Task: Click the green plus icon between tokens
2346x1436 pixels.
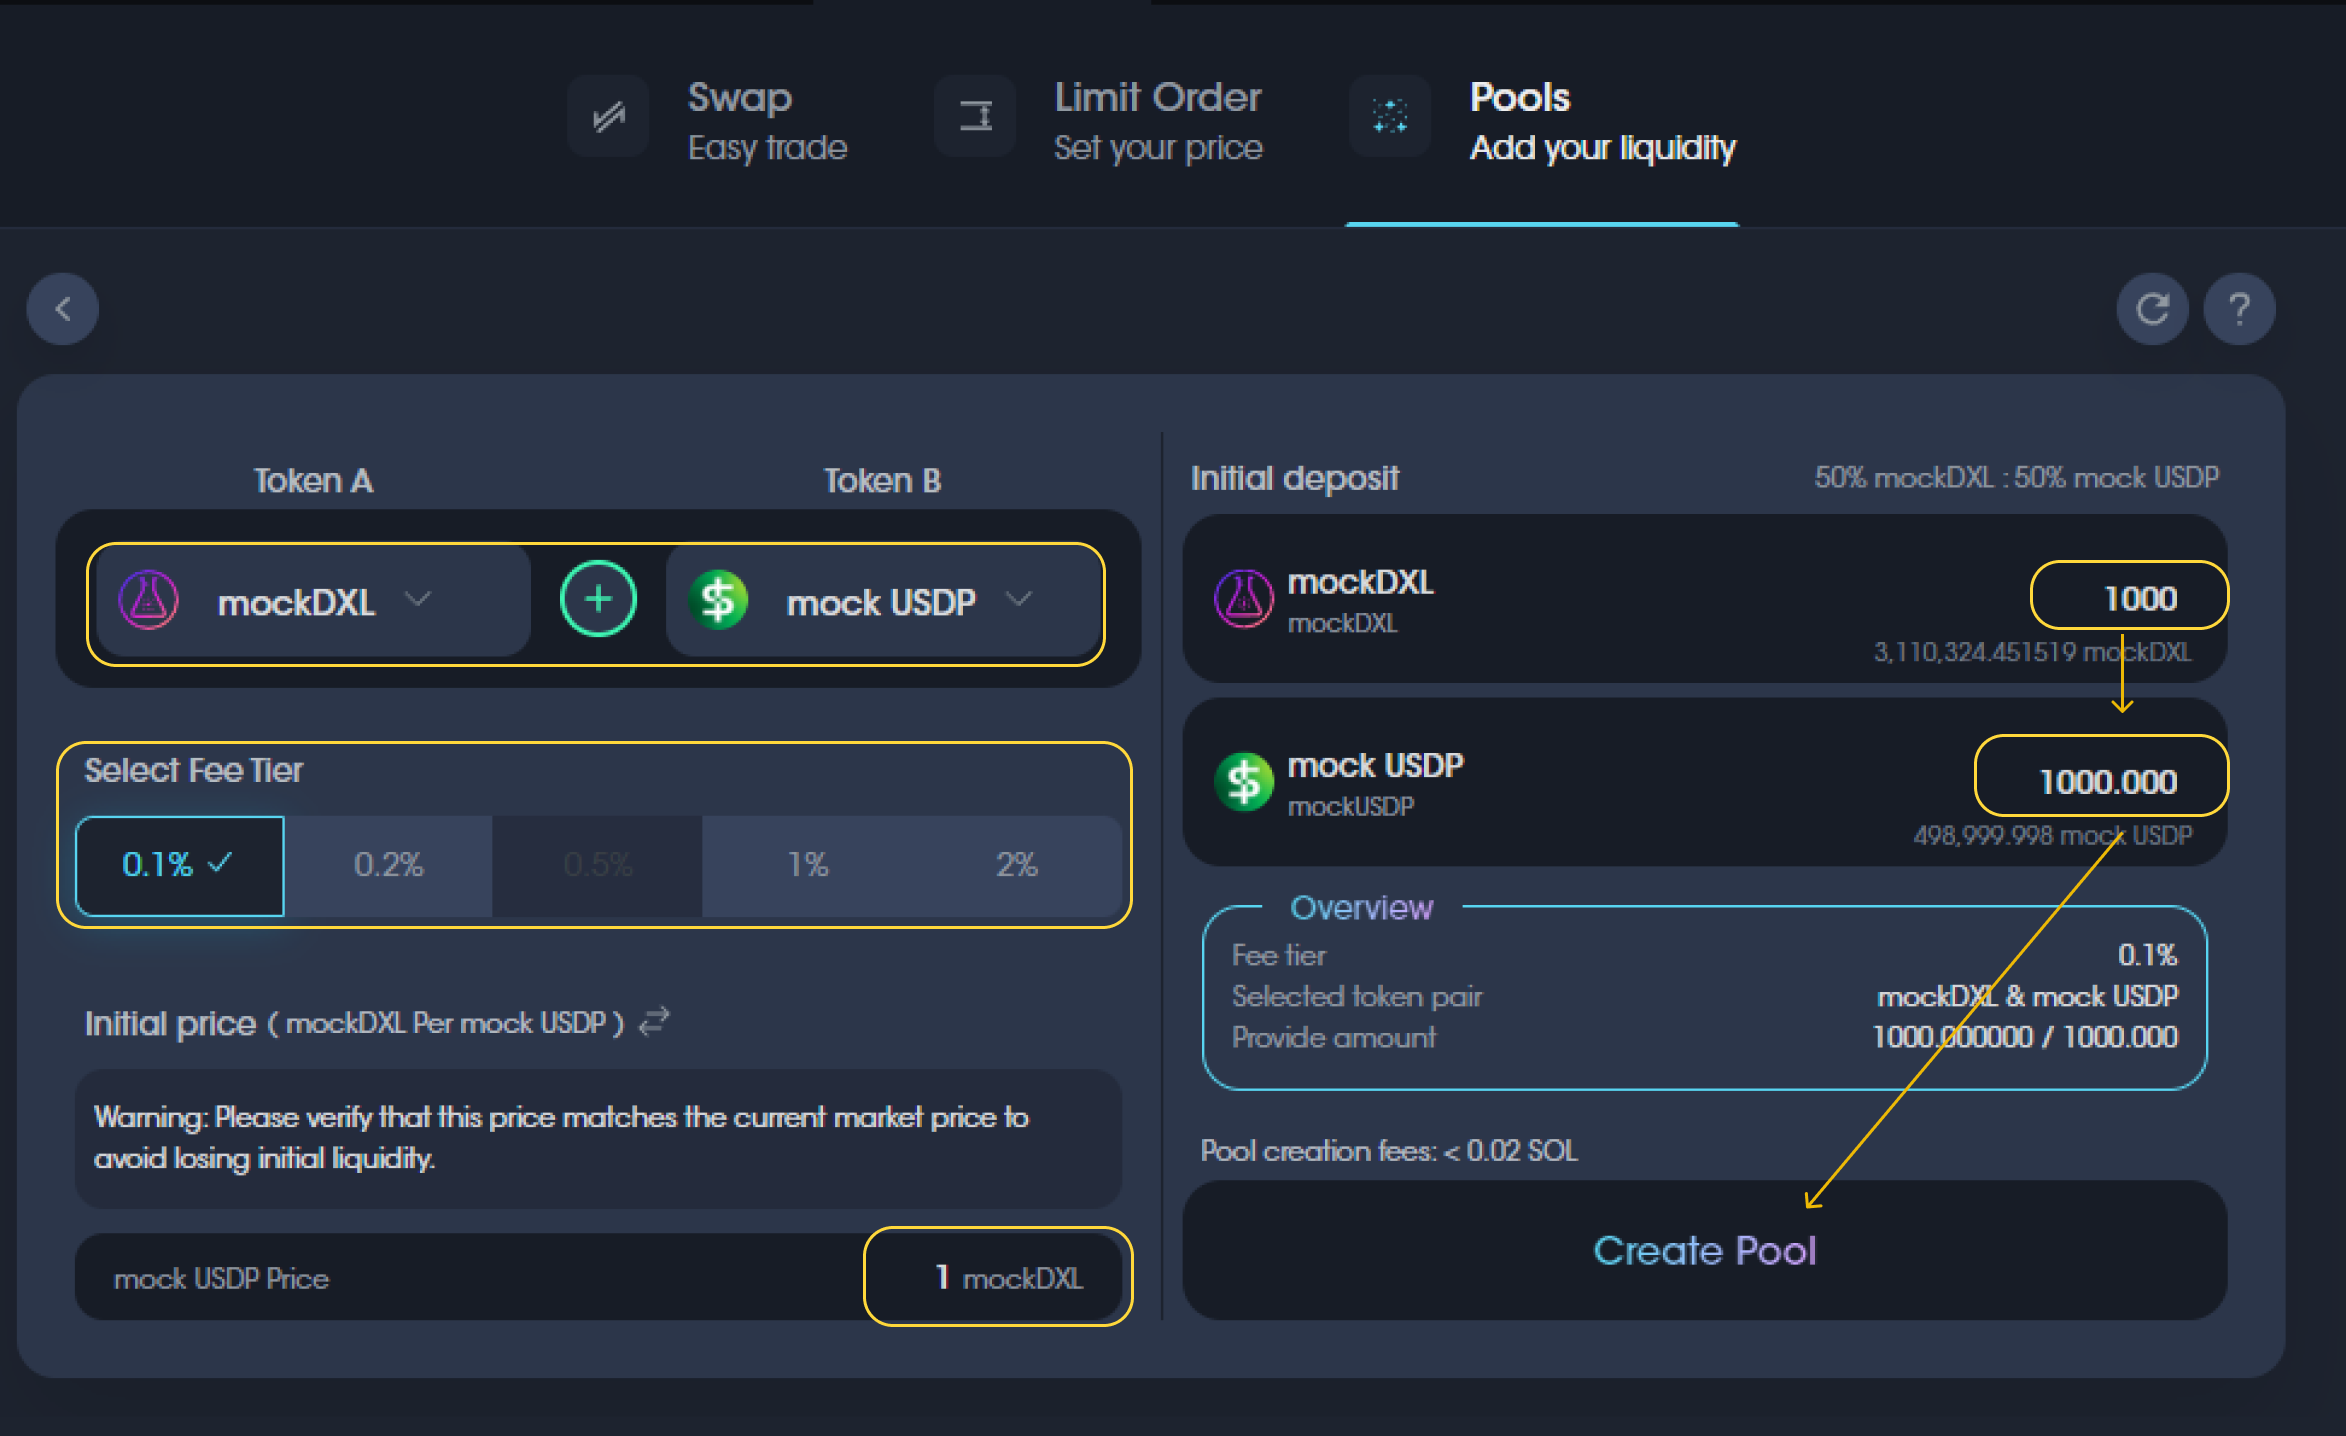Action: pyautogui.click(x=598, y=599)
